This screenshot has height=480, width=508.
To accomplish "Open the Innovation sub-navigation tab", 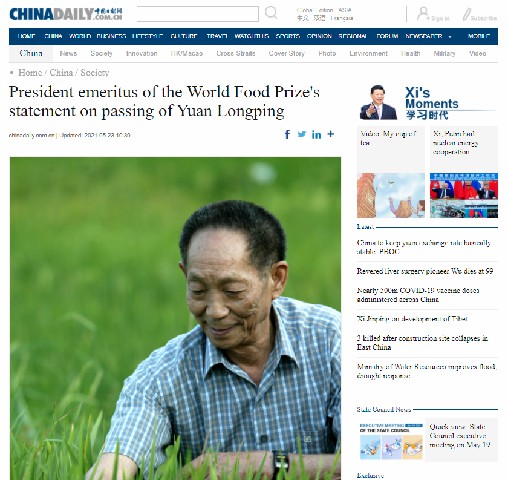I will point(141,53).
